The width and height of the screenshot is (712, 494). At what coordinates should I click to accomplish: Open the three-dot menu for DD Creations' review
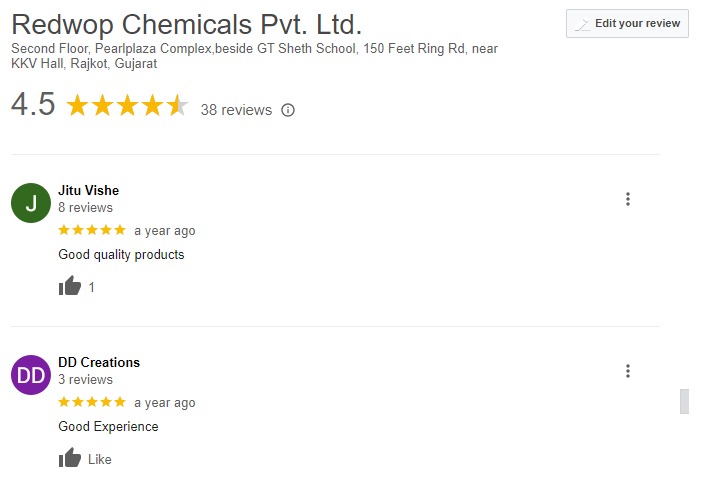click(628, 371)
